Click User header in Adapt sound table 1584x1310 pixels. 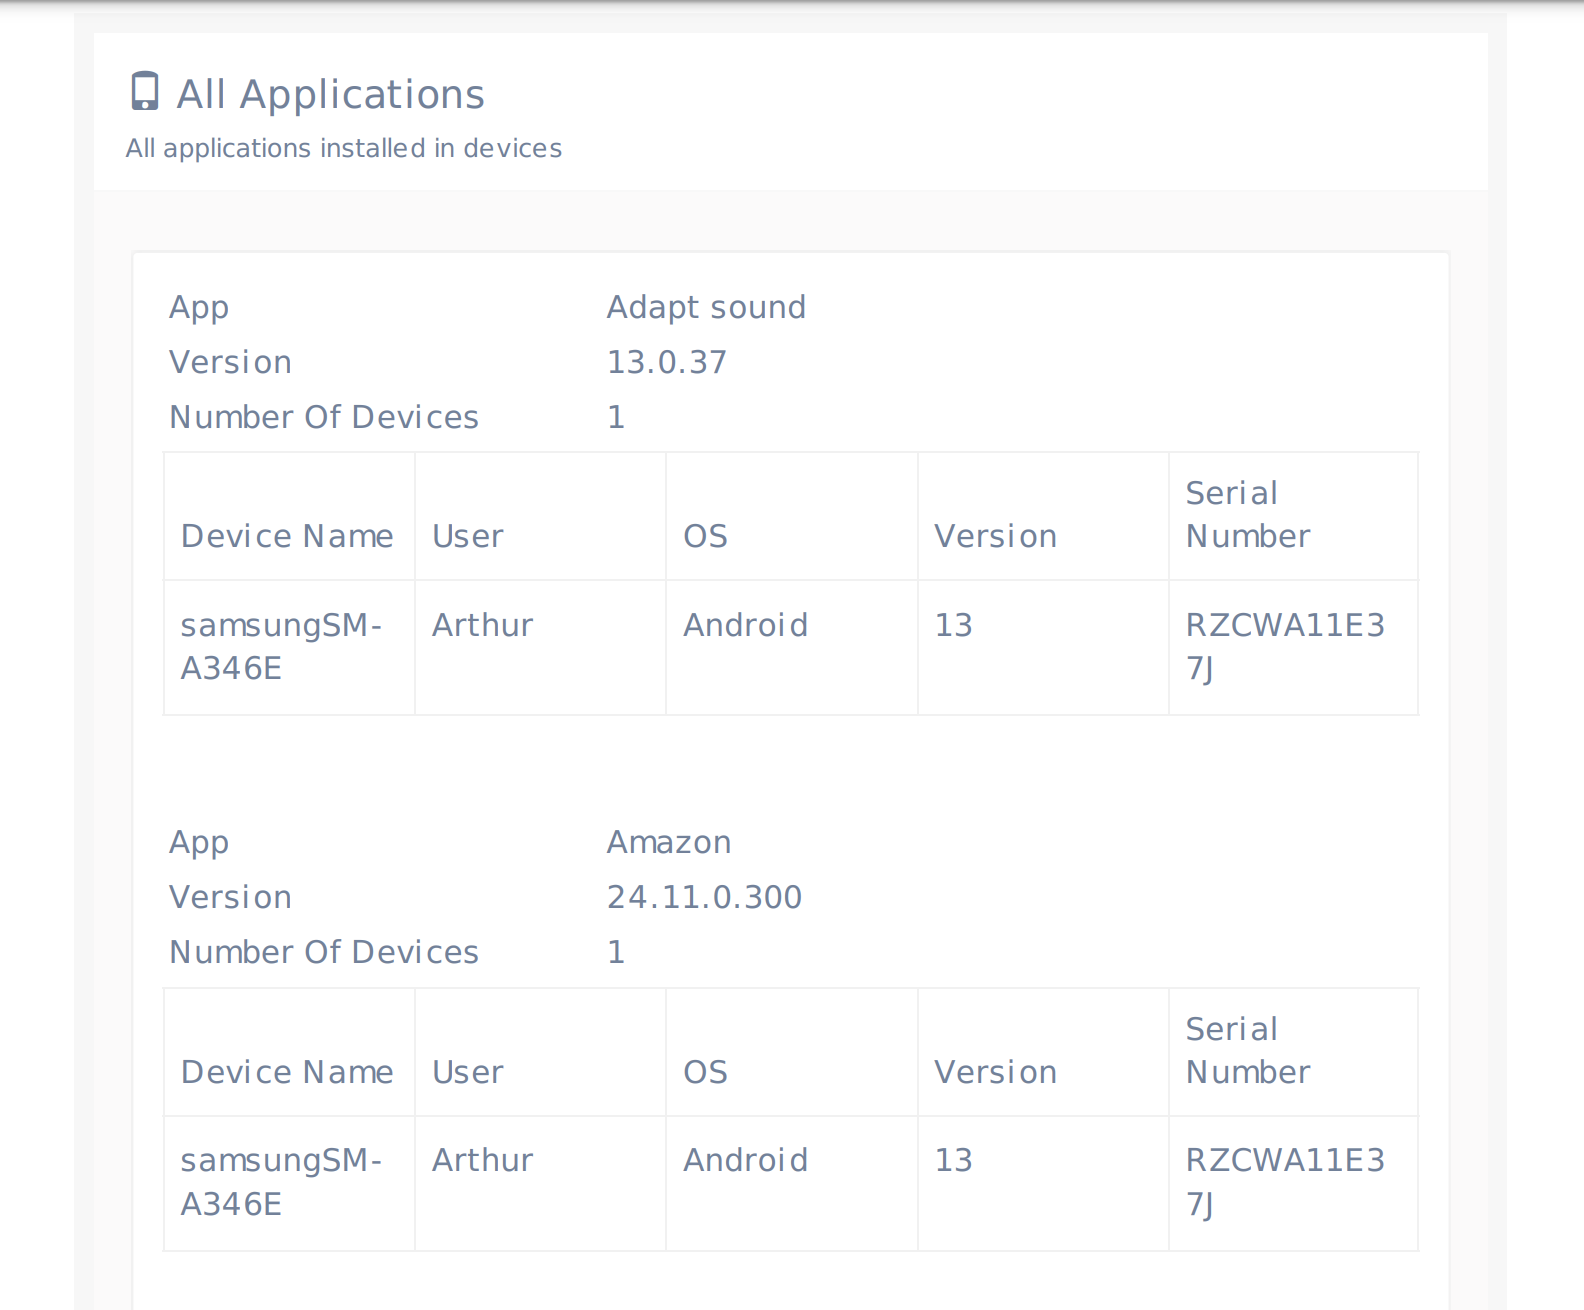(467, 536)
